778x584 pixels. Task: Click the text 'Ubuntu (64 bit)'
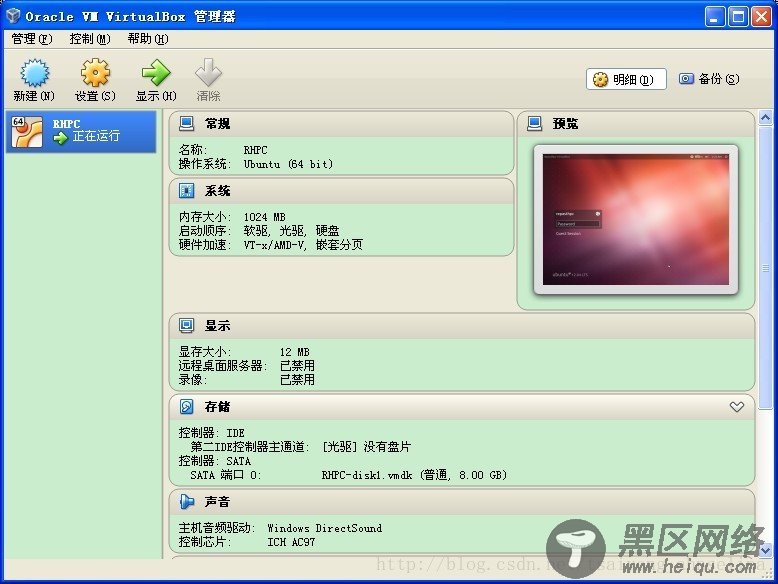288,164
